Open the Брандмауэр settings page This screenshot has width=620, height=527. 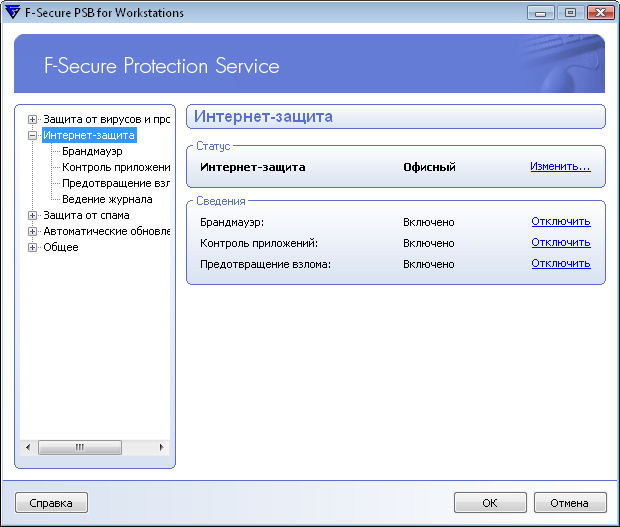(x=92, y=151)
